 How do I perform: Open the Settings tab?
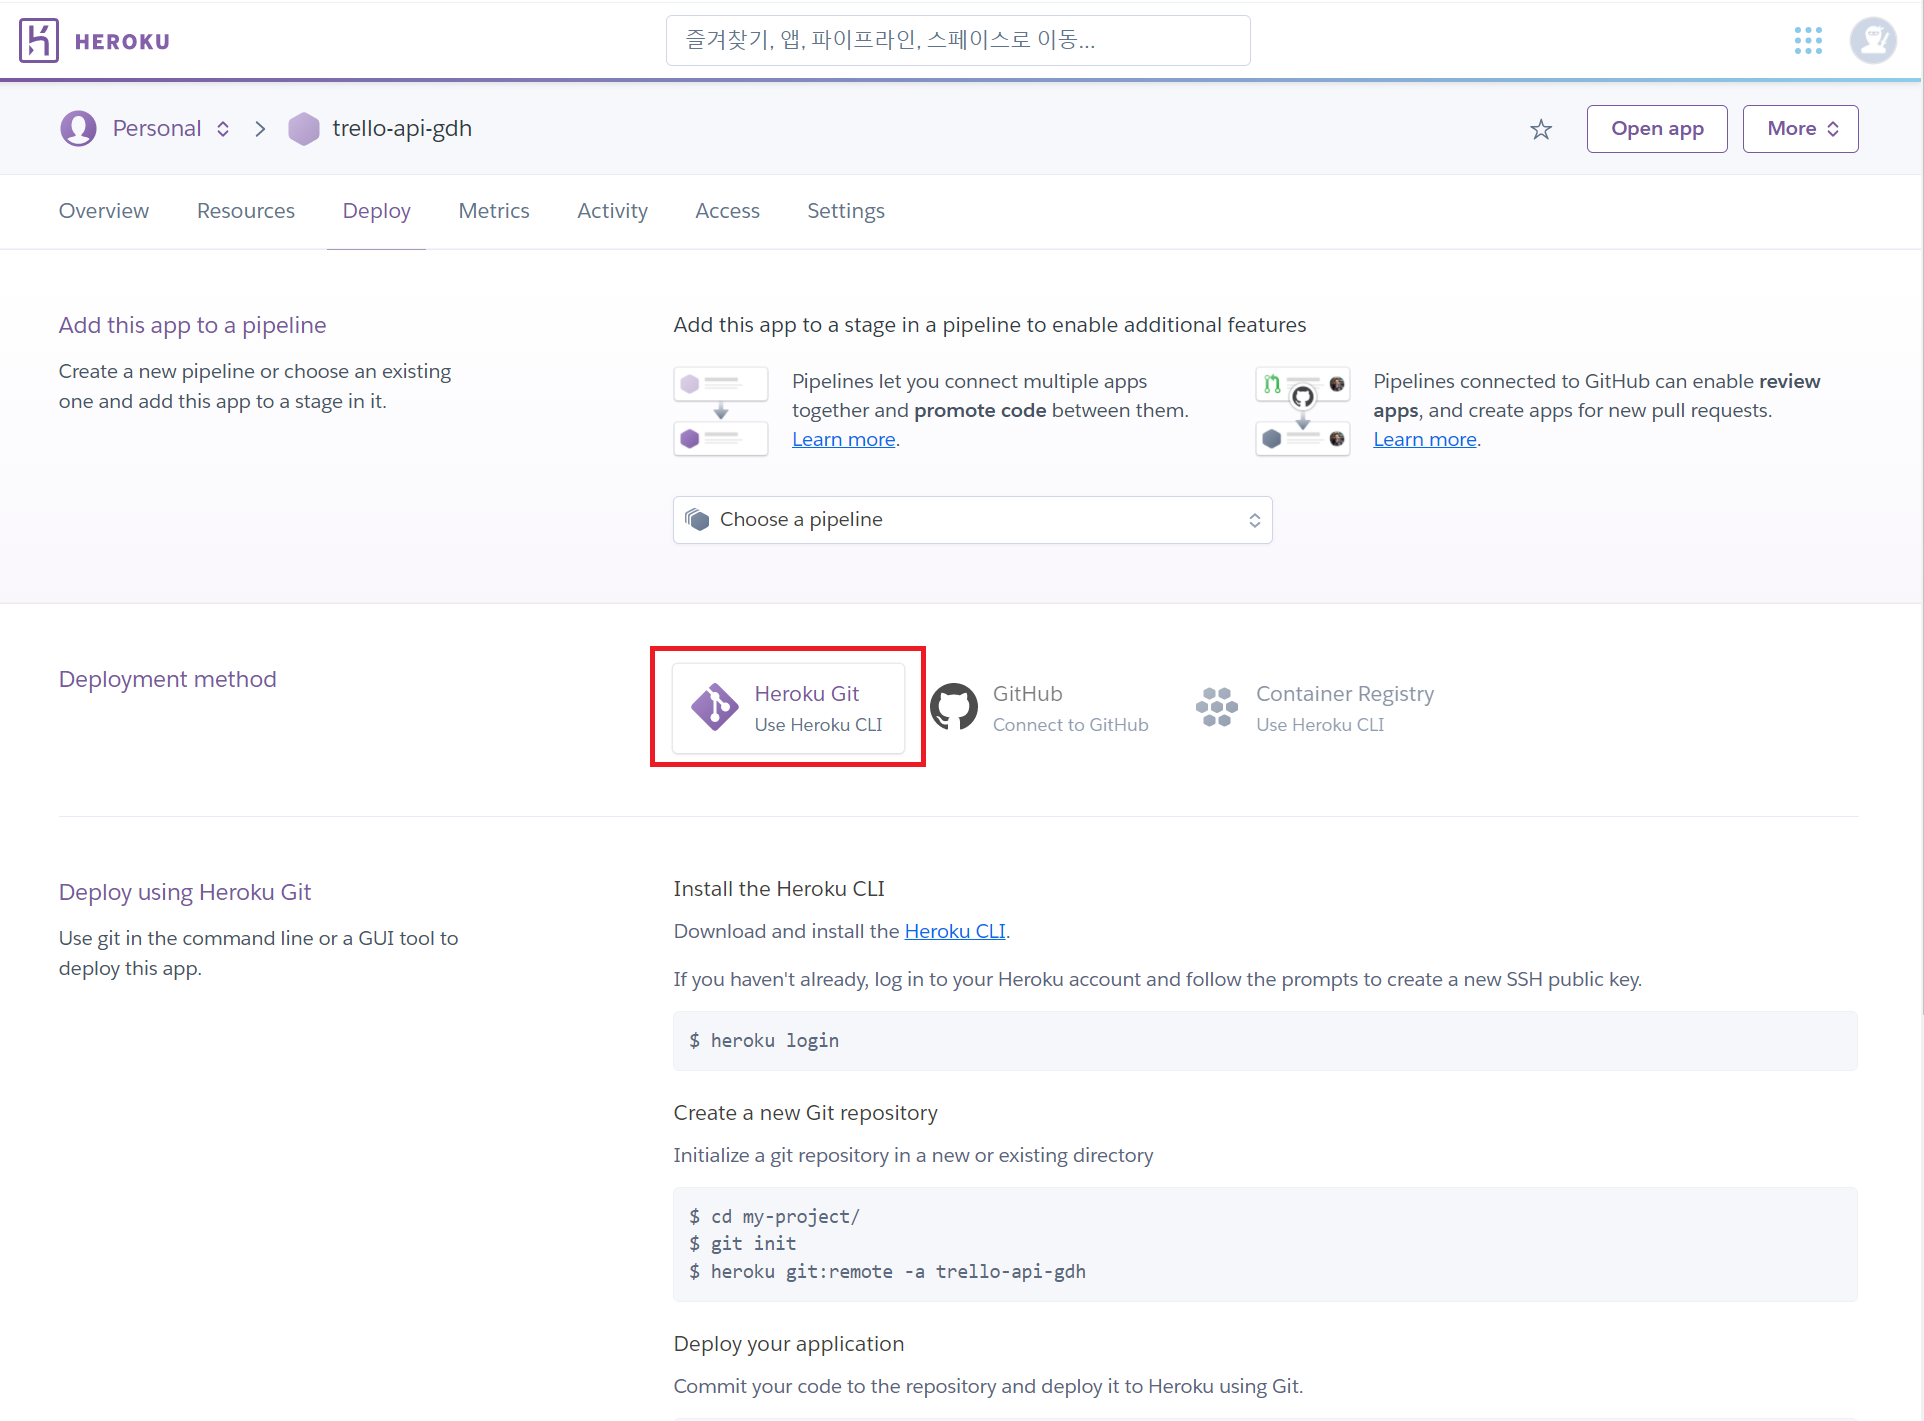click(846, 211)
